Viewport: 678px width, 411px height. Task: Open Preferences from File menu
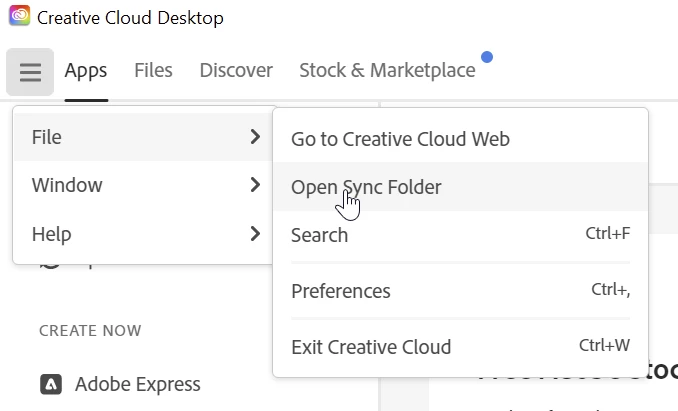click(x=461, y=291)
